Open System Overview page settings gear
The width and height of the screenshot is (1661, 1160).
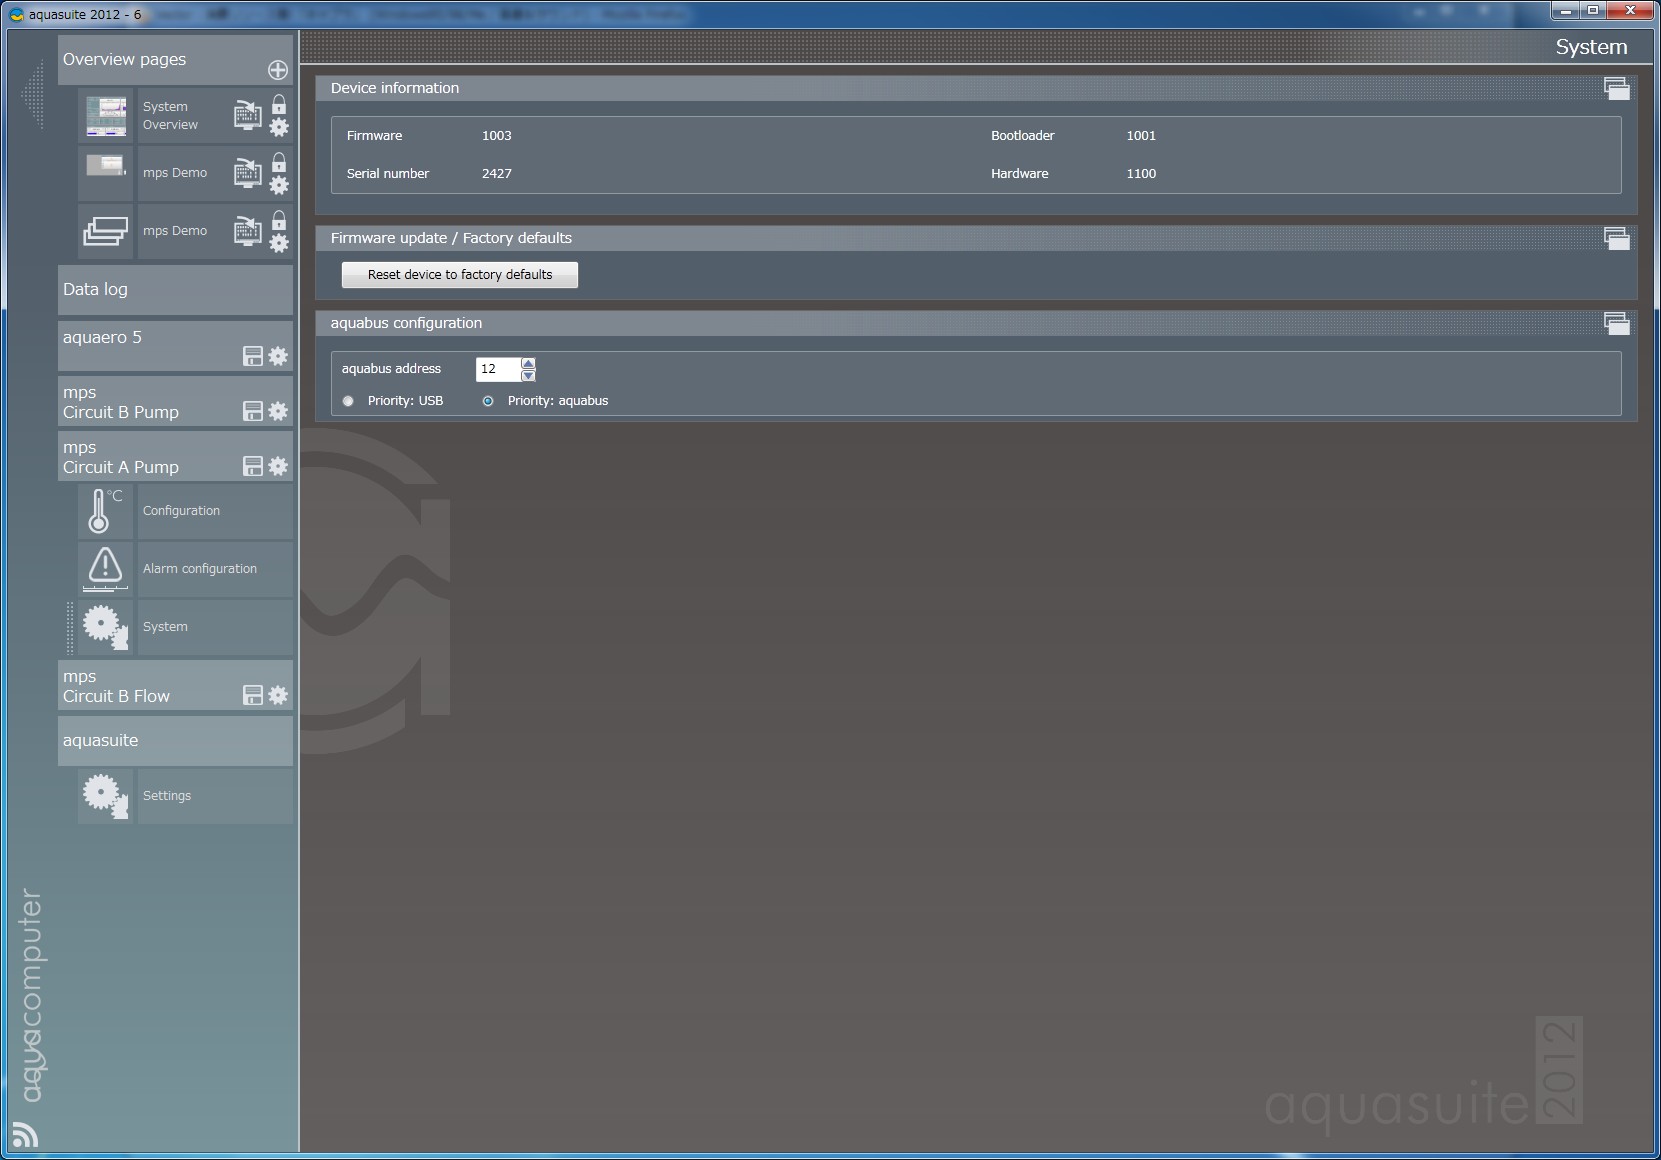pos(279,127)
